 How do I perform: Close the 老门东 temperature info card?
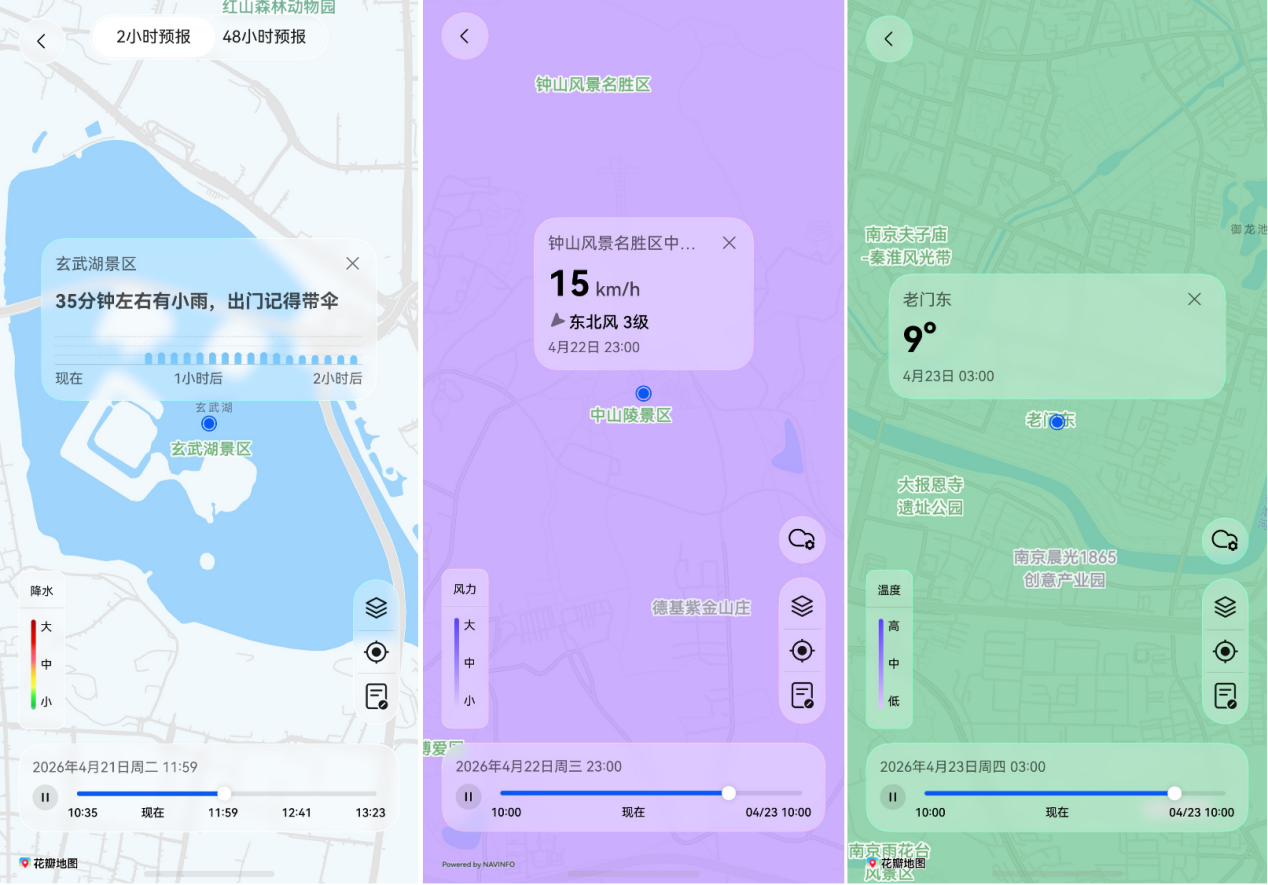click(1194, 298)
